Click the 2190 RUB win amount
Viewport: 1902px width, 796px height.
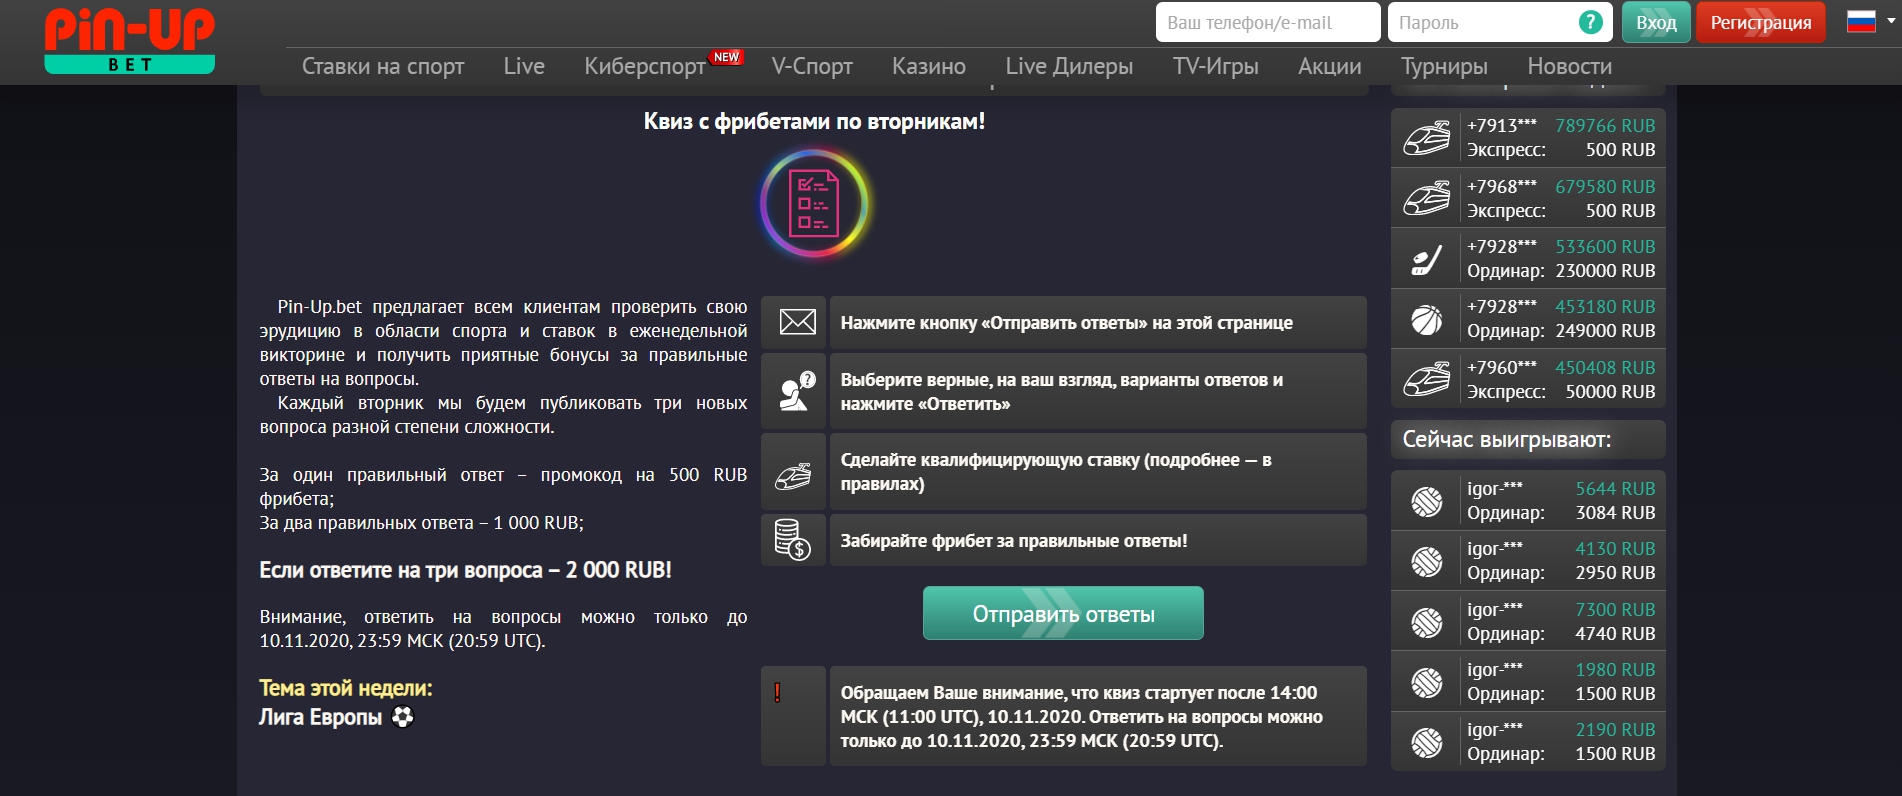(1615, 730)
